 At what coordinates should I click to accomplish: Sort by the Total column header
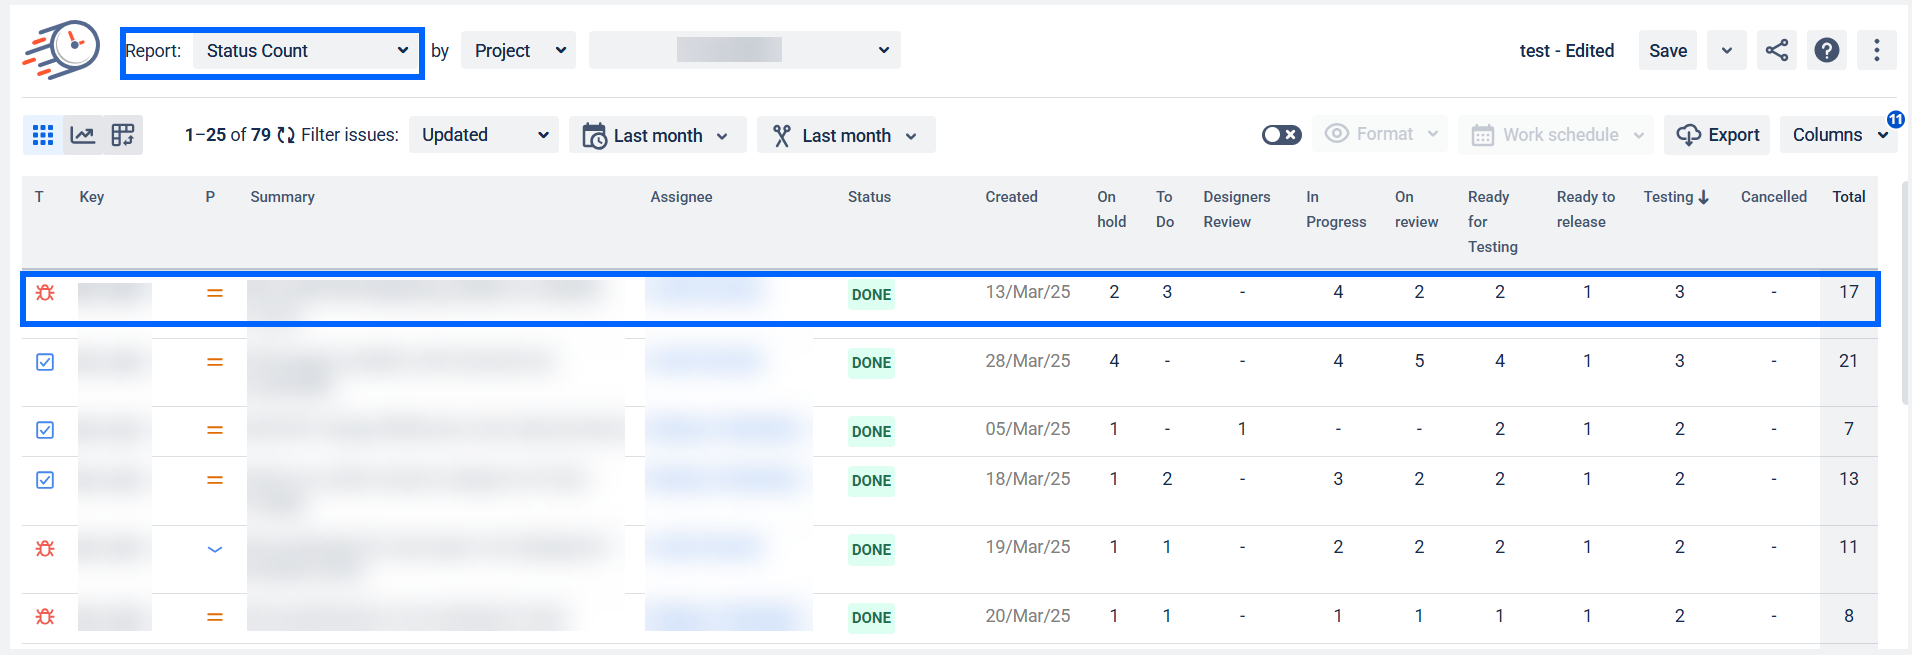(x=1849, y=197)
